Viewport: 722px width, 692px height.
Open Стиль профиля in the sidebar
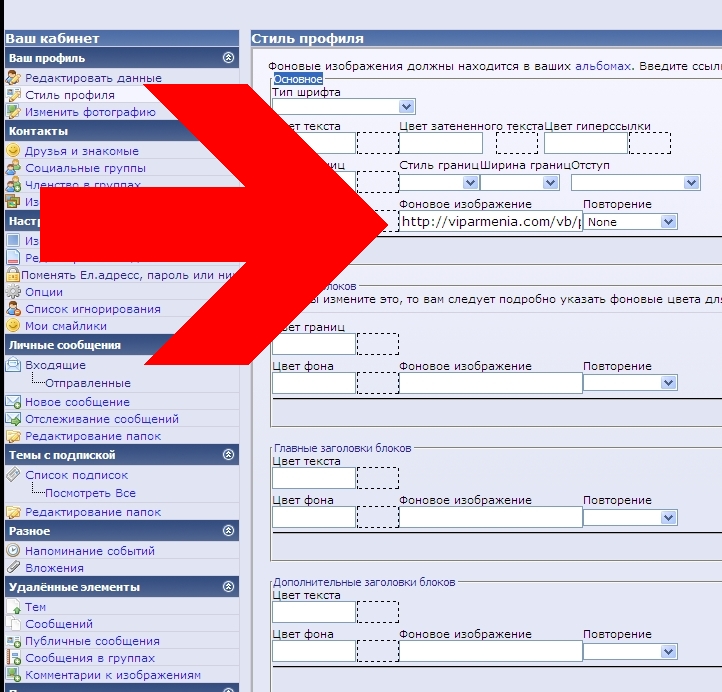click(x=69, y=95)
